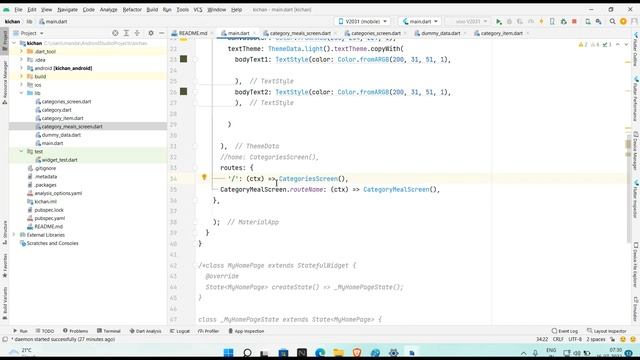640x360 pixels.
Task: Collapse the test folder
Action: [x=22, y=151]
